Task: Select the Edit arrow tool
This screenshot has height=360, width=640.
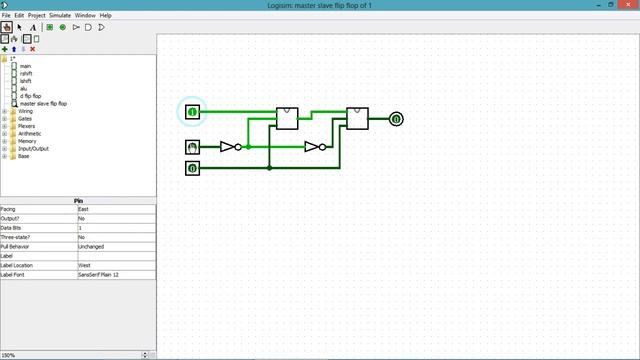Action: [20, 27]
